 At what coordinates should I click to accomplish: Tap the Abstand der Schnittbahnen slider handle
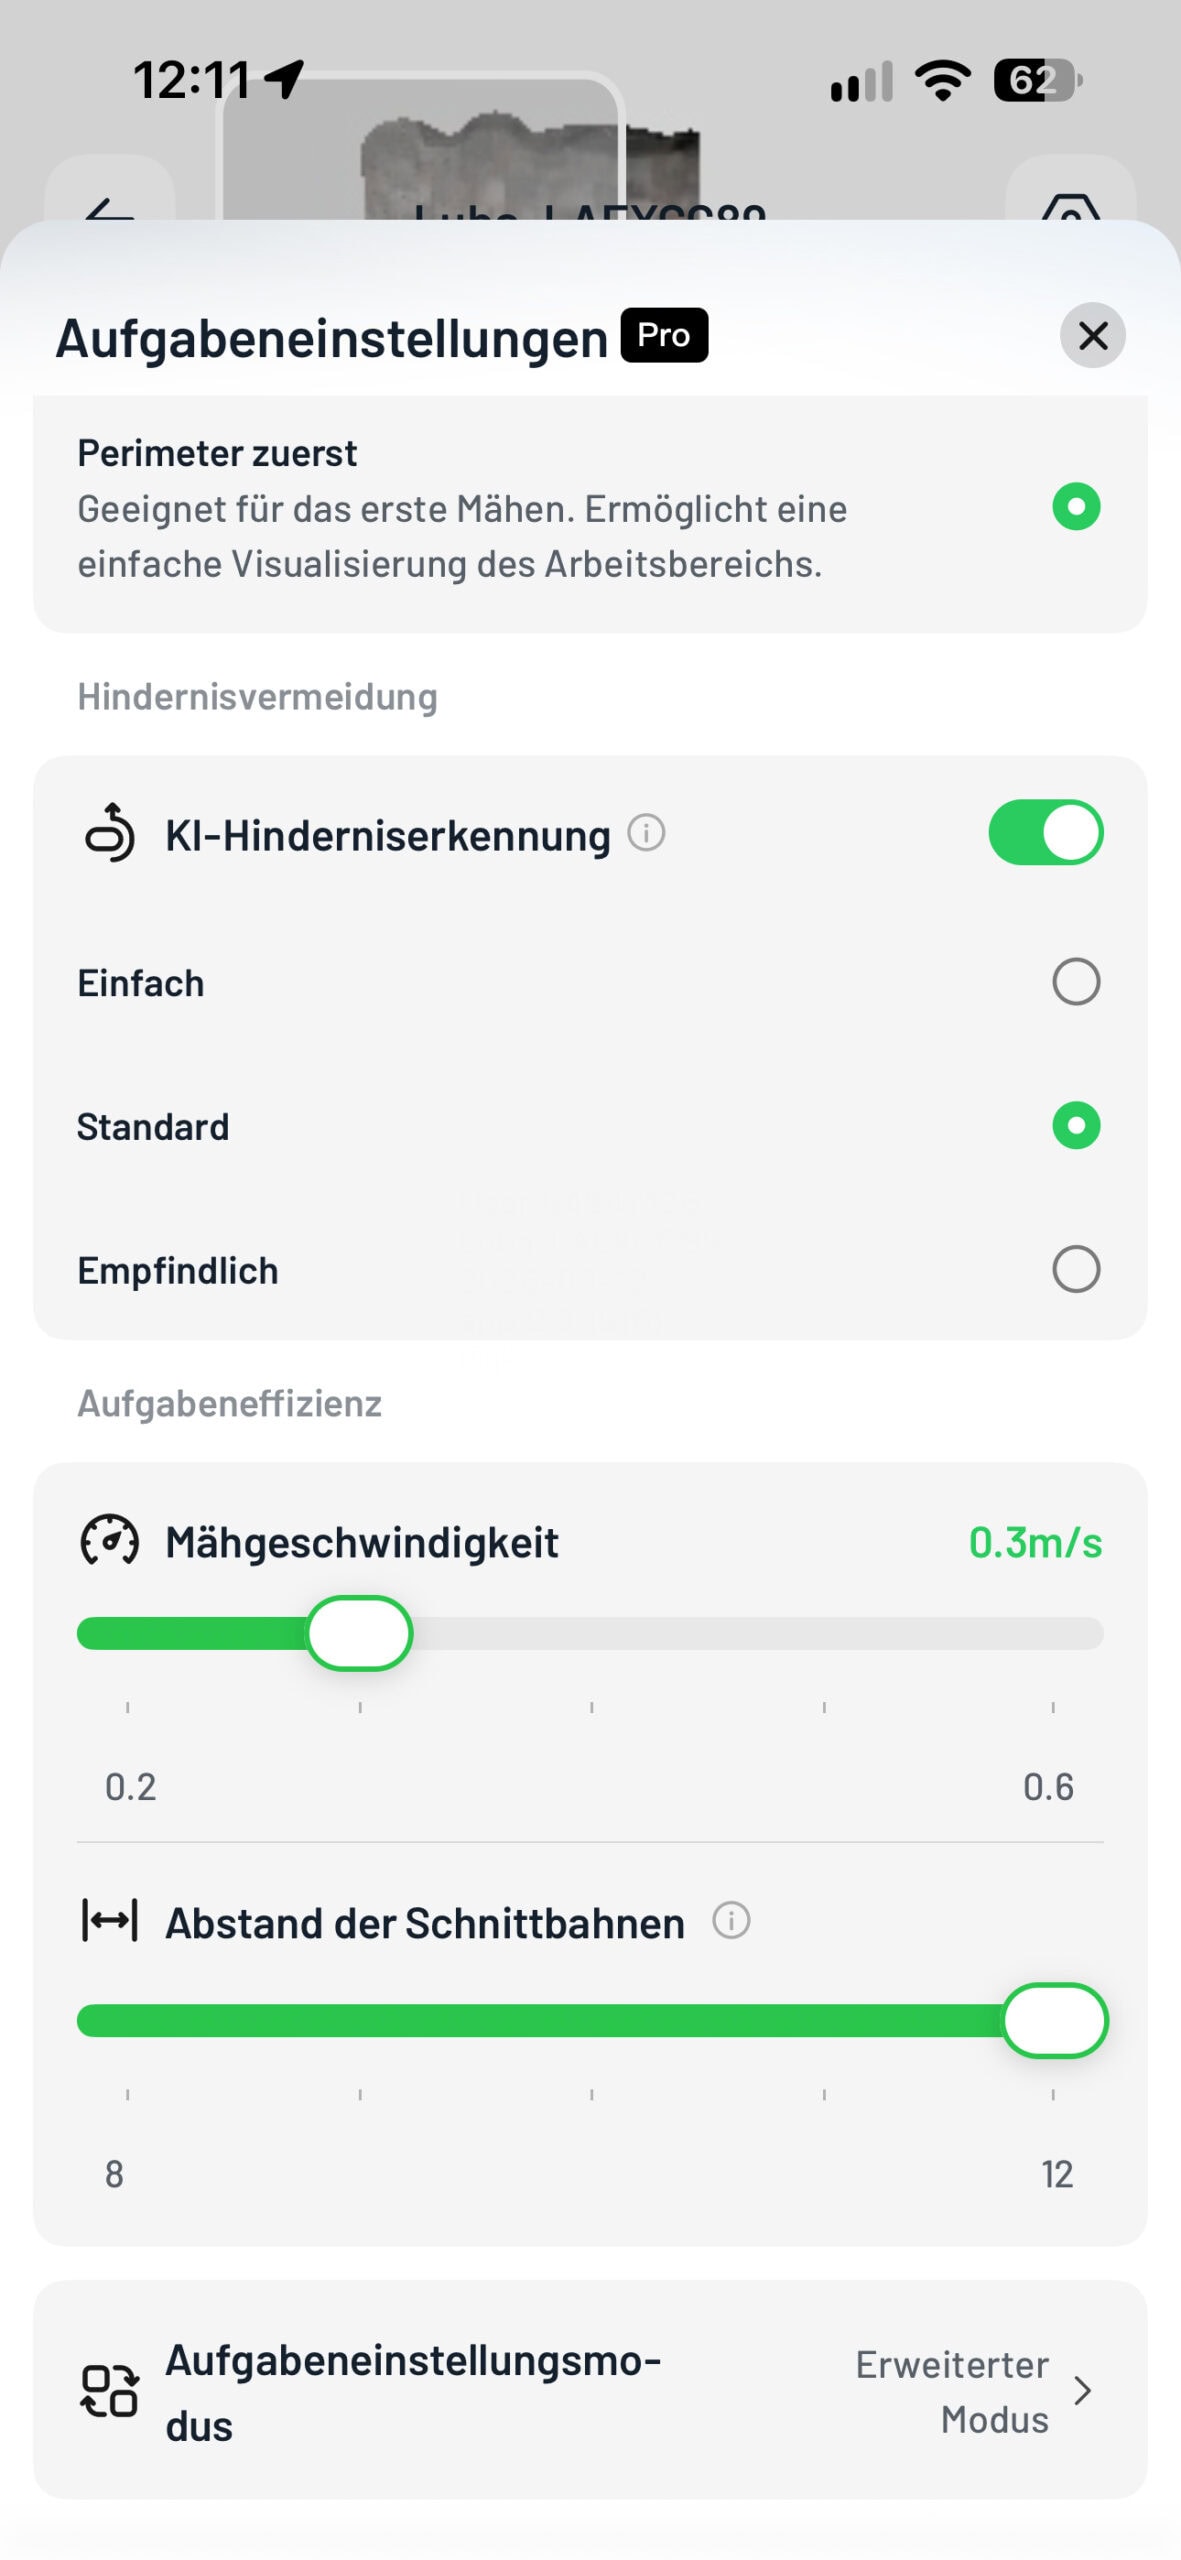coord(1055,2020)
